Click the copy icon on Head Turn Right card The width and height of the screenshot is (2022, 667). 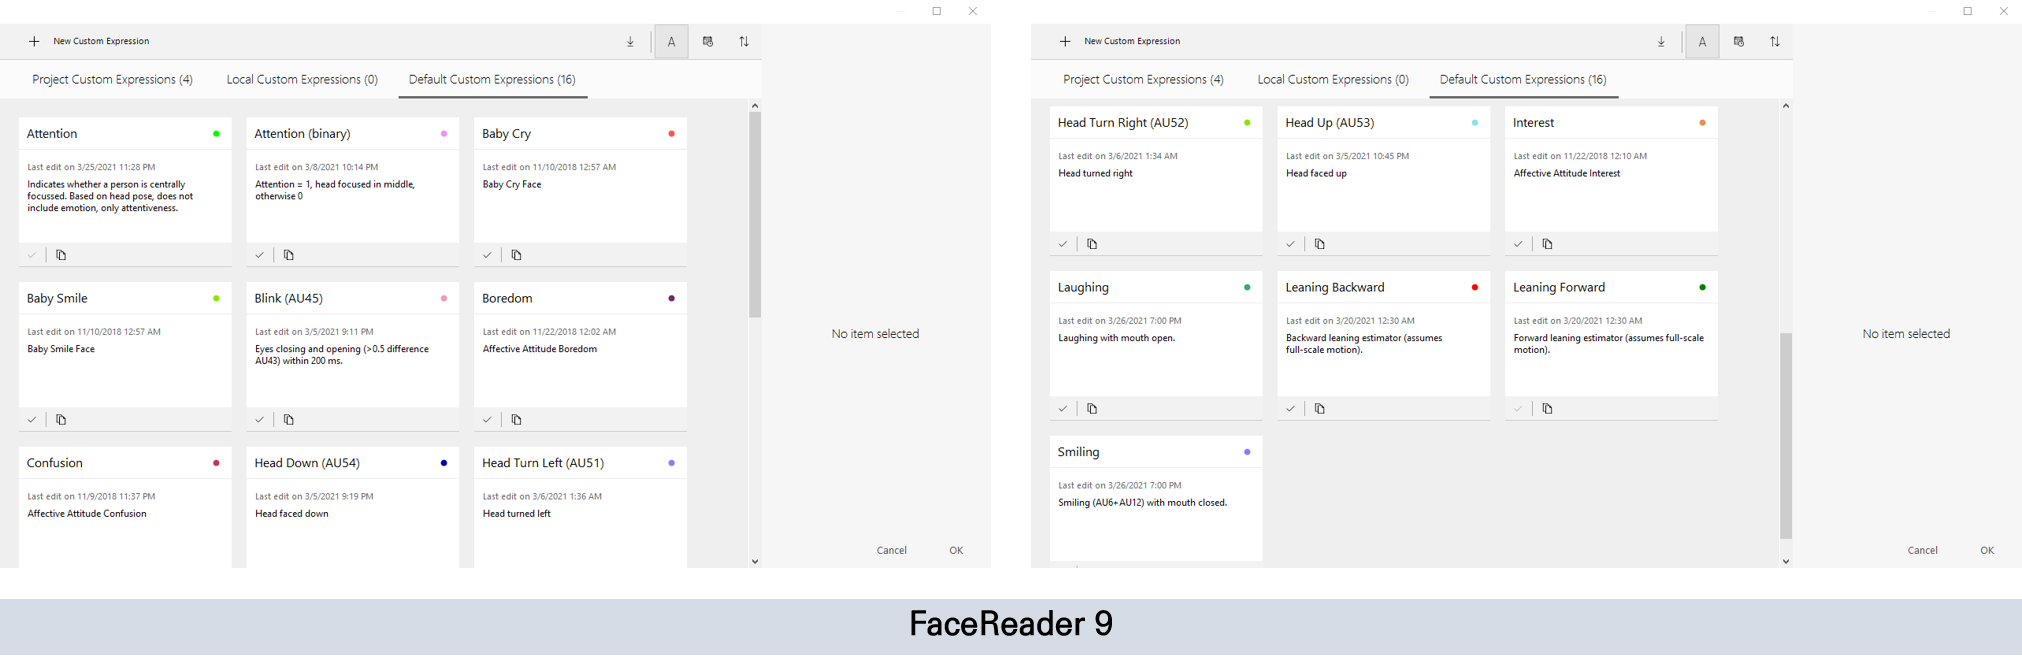pyautogui.click(x=1092, y=244)
